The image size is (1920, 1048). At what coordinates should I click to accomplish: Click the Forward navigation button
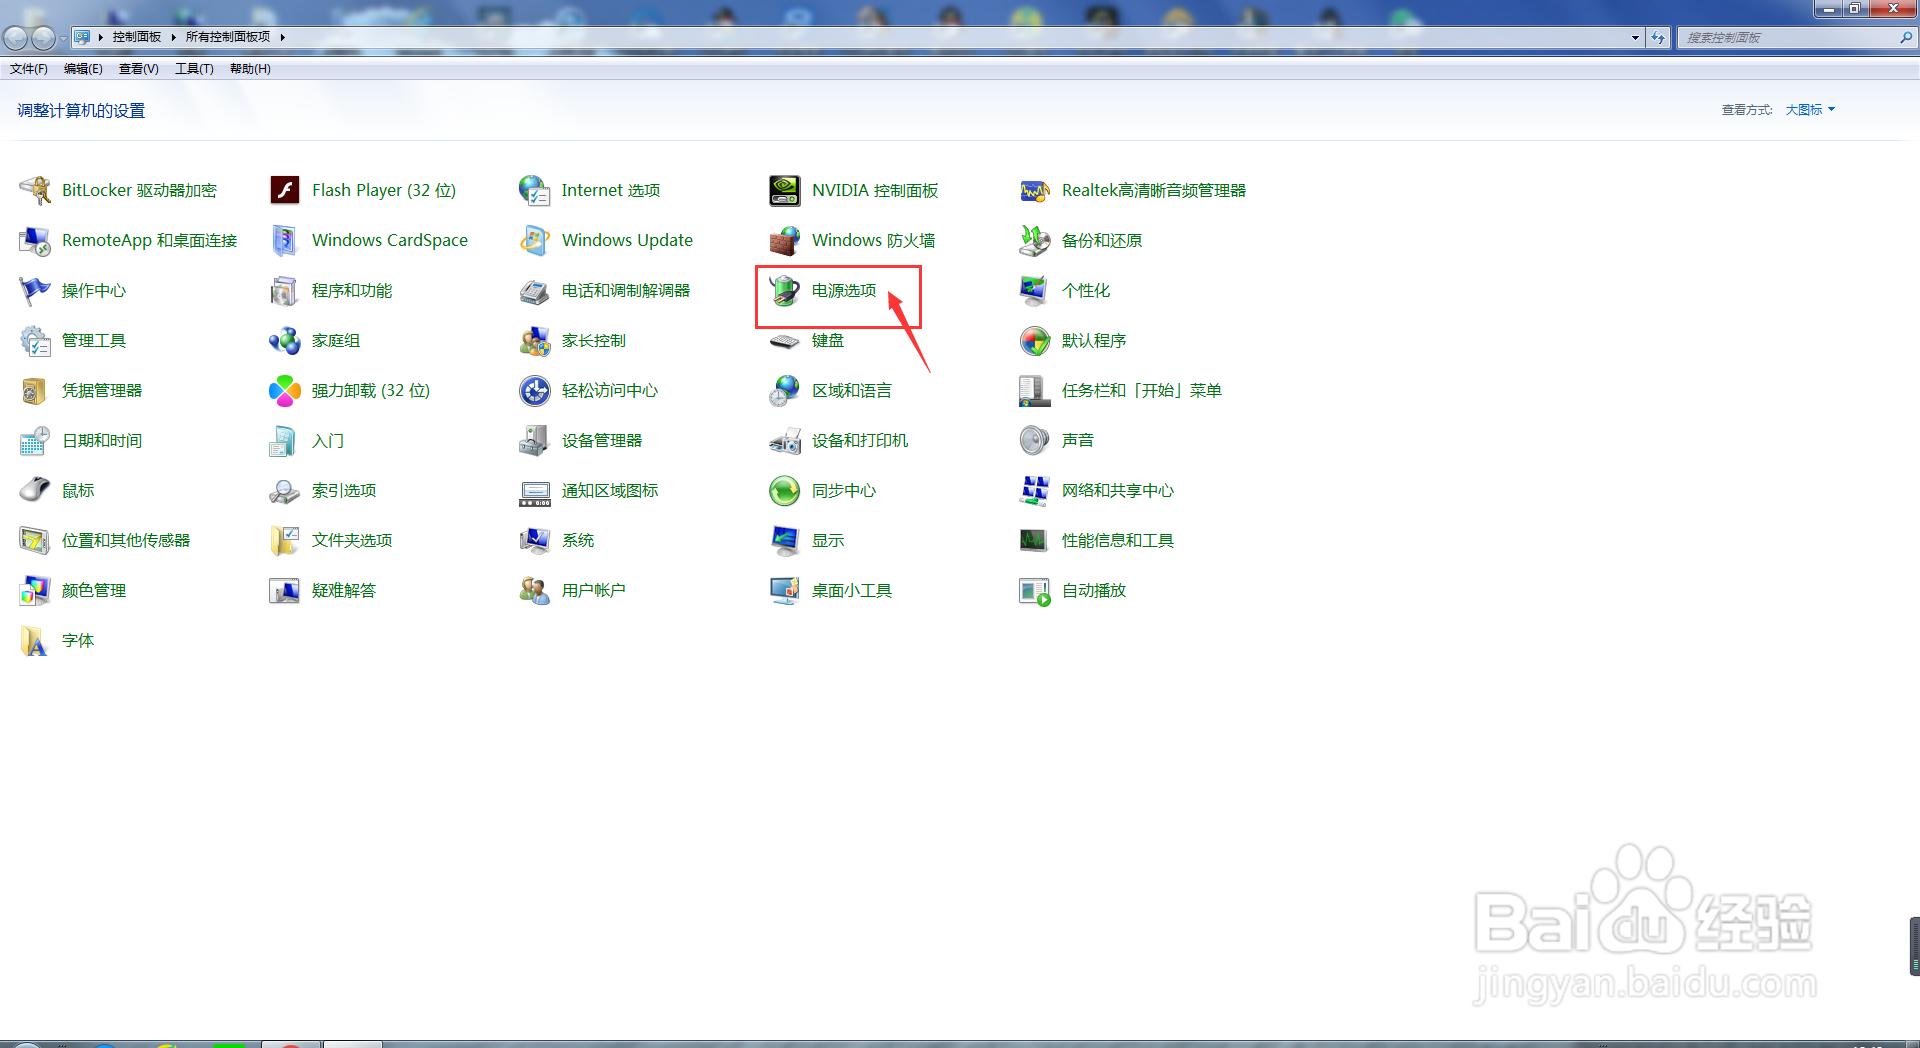point(43,38)
